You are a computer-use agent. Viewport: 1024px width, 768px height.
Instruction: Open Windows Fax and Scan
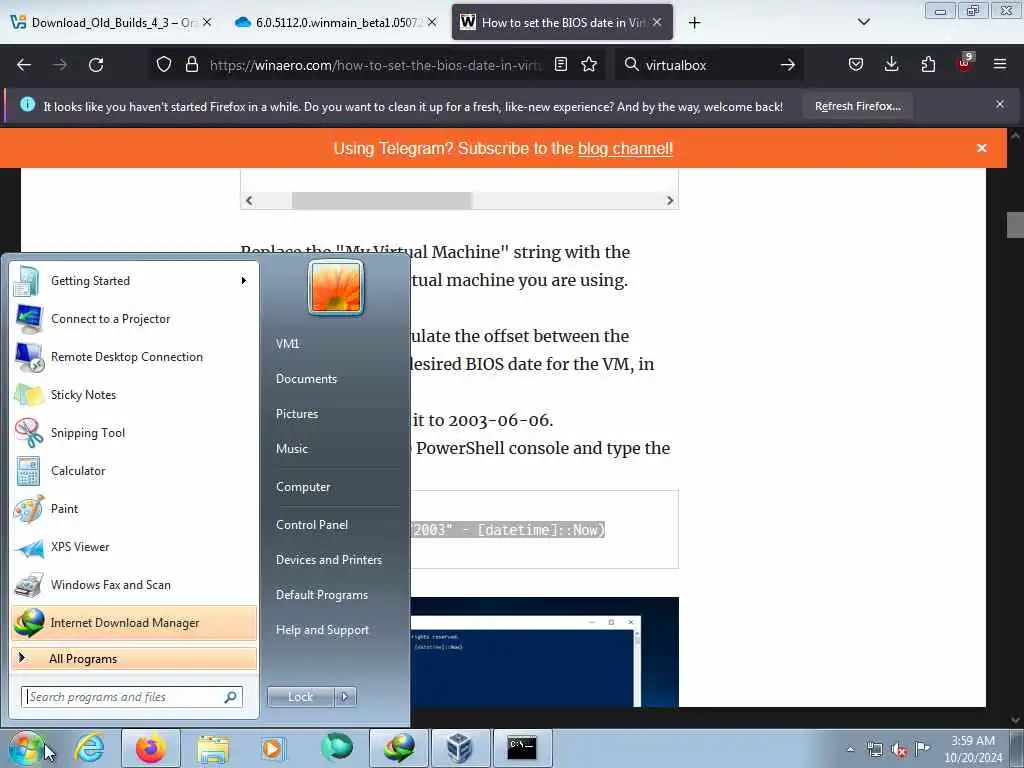tap(133, 584)
